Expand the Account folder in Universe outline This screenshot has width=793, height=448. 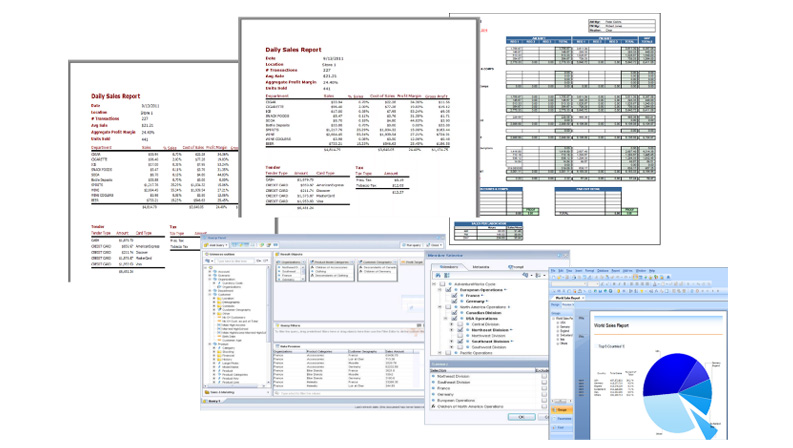point(209,272)
